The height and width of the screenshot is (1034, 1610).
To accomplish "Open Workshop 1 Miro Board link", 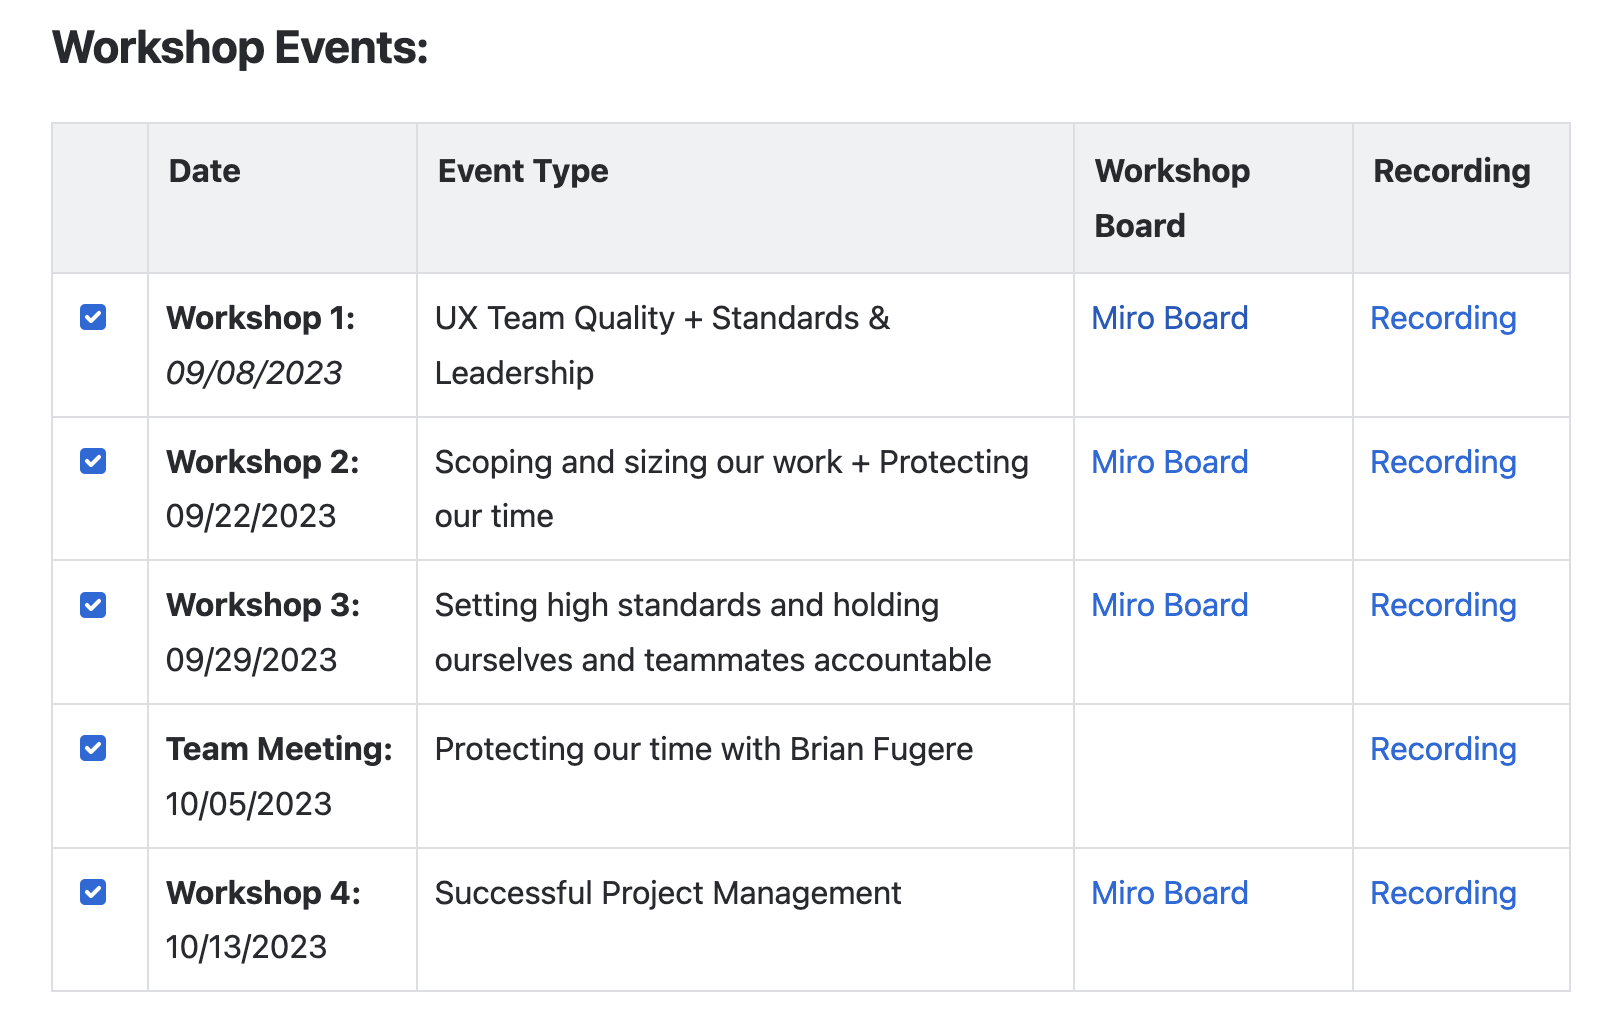I will (x=1169, y=318).
